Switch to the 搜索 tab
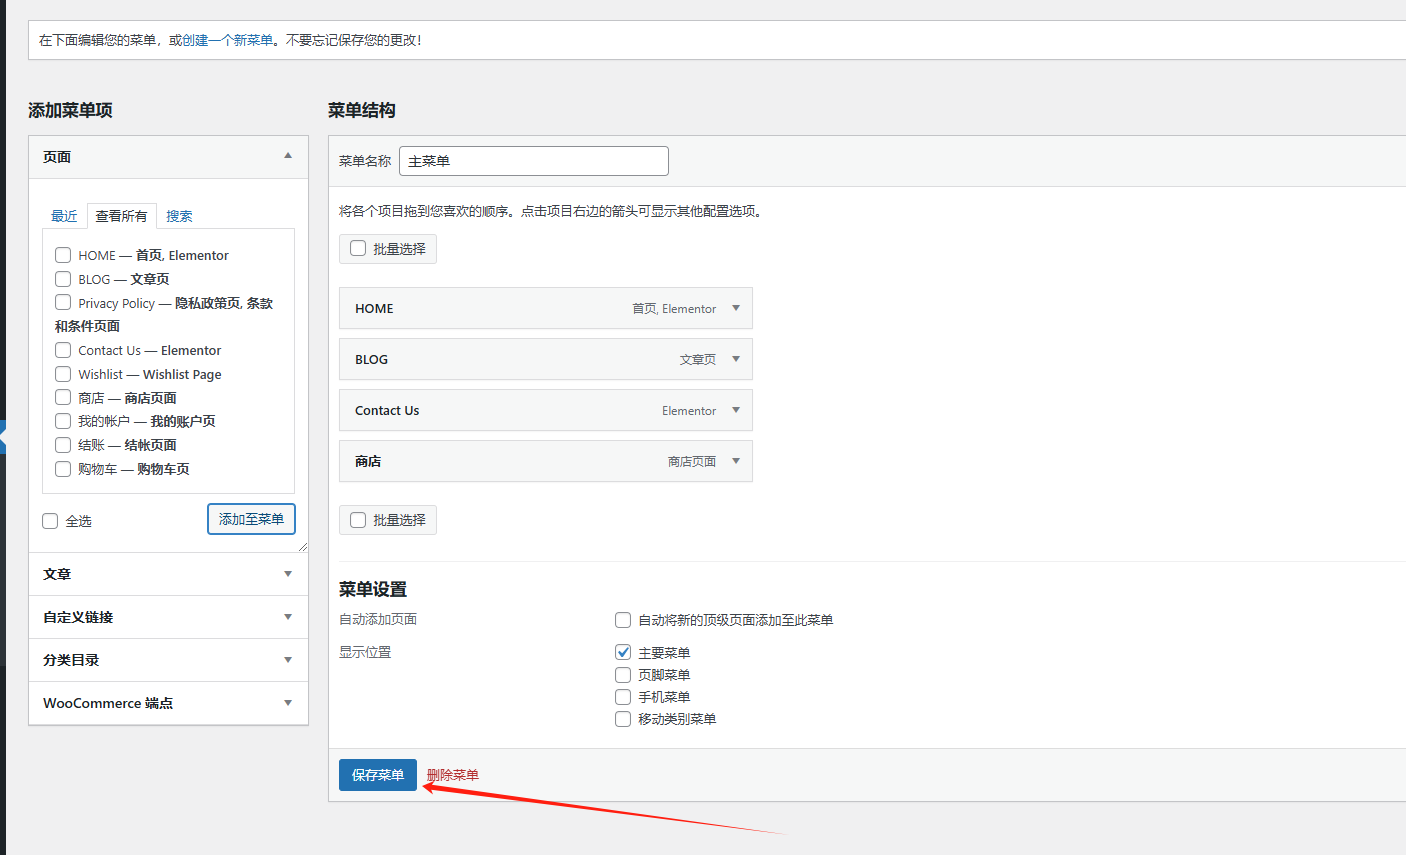This screenshot has height=855, width=1406. pyautogui.click(x=179, y=215)
